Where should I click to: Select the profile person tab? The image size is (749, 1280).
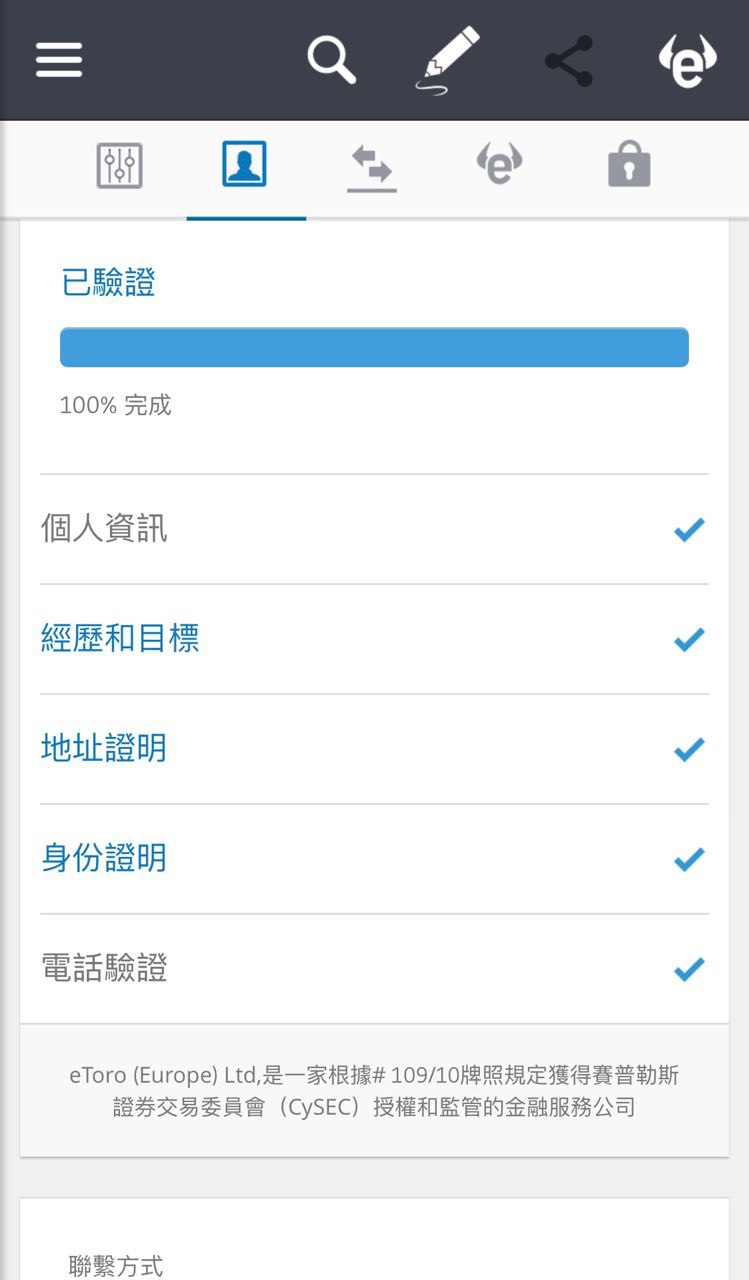245,165
